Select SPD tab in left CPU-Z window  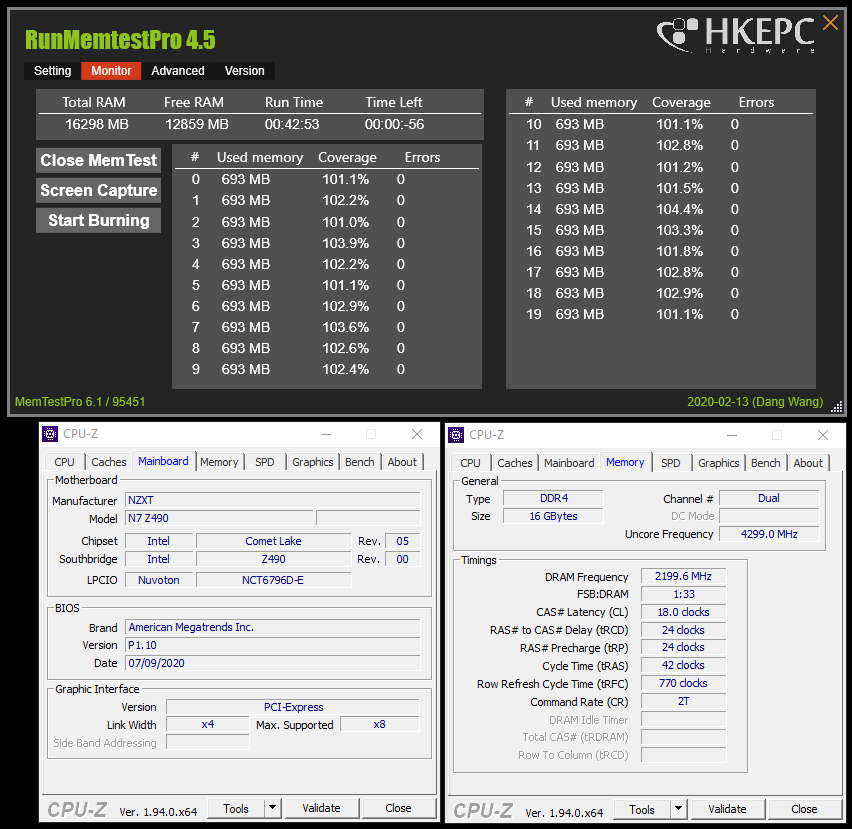click(x=265, y=462)
